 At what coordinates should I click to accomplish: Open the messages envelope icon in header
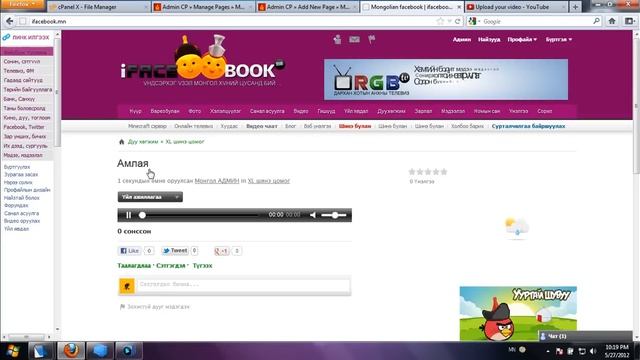tap(354, 40)
